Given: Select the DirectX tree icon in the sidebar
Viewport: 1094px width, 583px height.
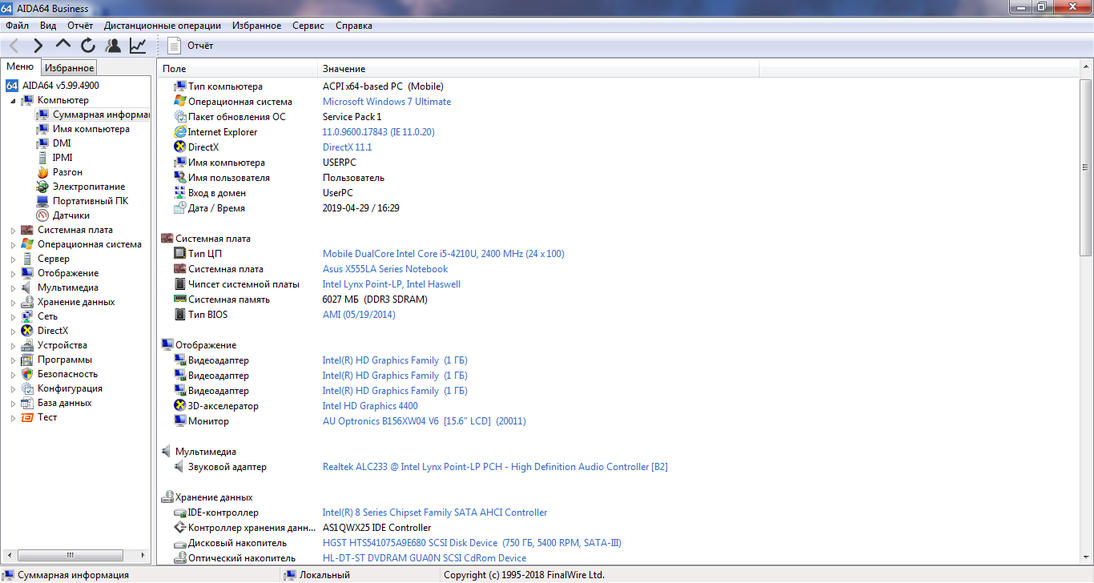Looking at the screenshot, I should [x=27, y=331].
